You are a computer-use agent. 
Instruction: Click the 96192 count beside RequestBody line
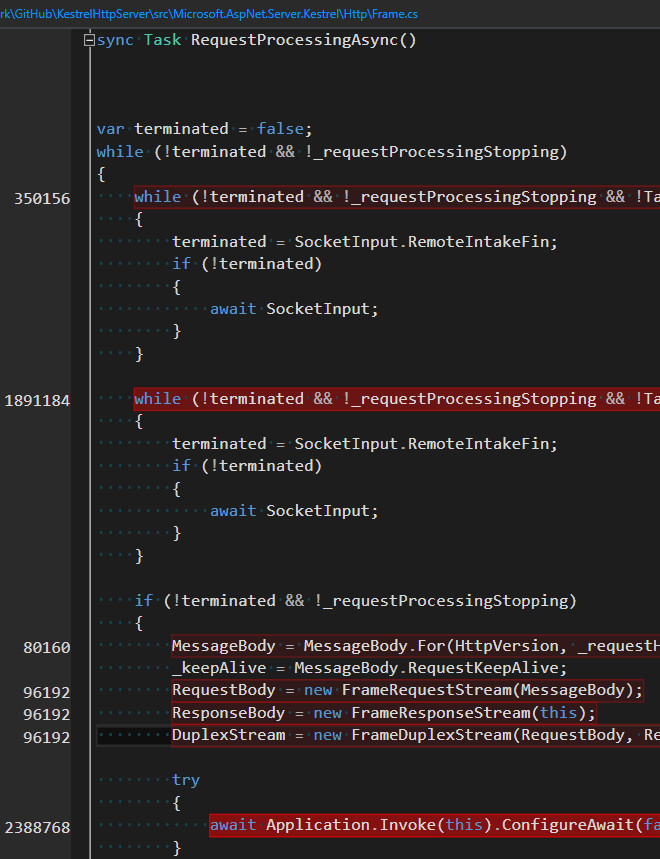pos(47,692)
